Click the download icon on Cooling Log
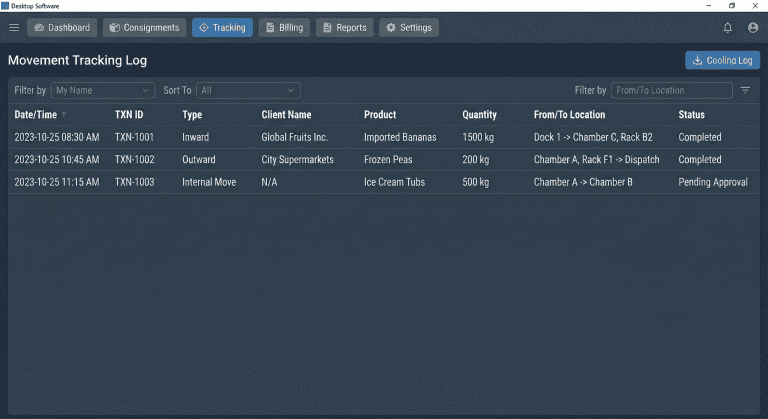Screen dimensions: 768x419 (697, 61)
